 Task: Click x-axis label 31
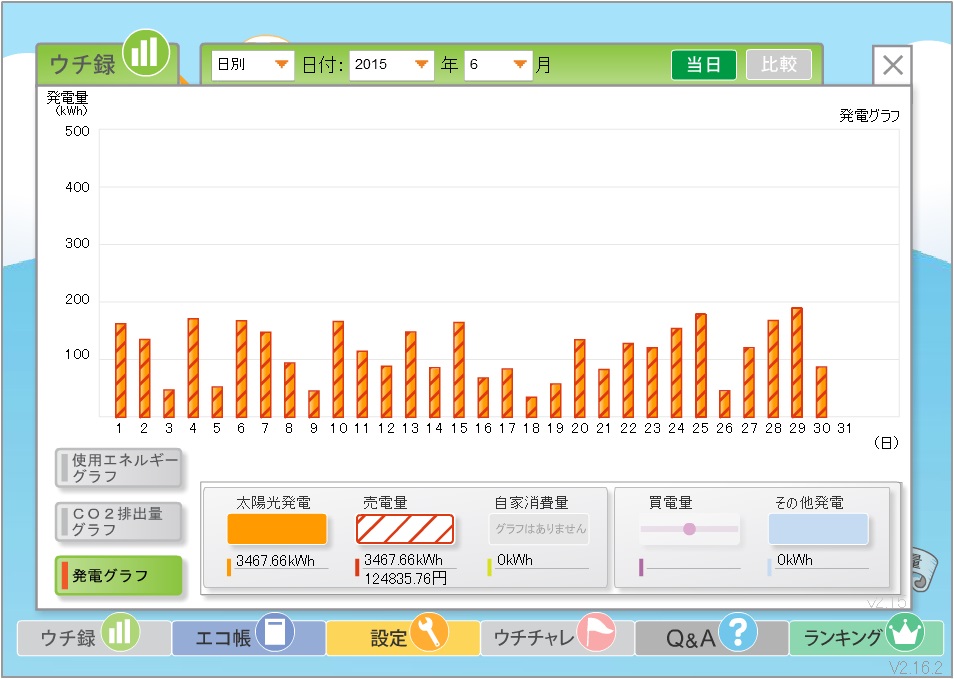(844, 428)
